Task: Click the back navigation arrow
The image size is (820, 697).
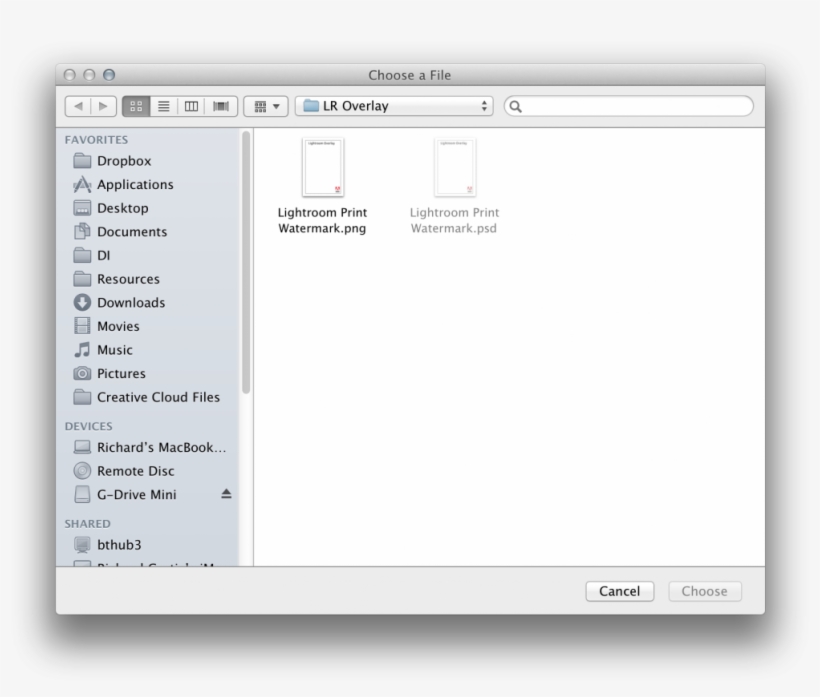Action: 78,105
